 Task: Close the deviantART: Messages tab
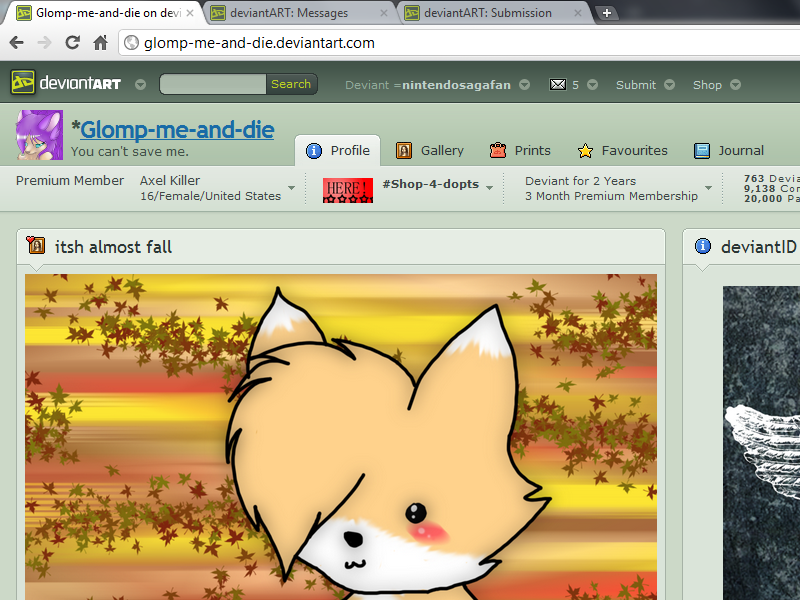(384, 13)
